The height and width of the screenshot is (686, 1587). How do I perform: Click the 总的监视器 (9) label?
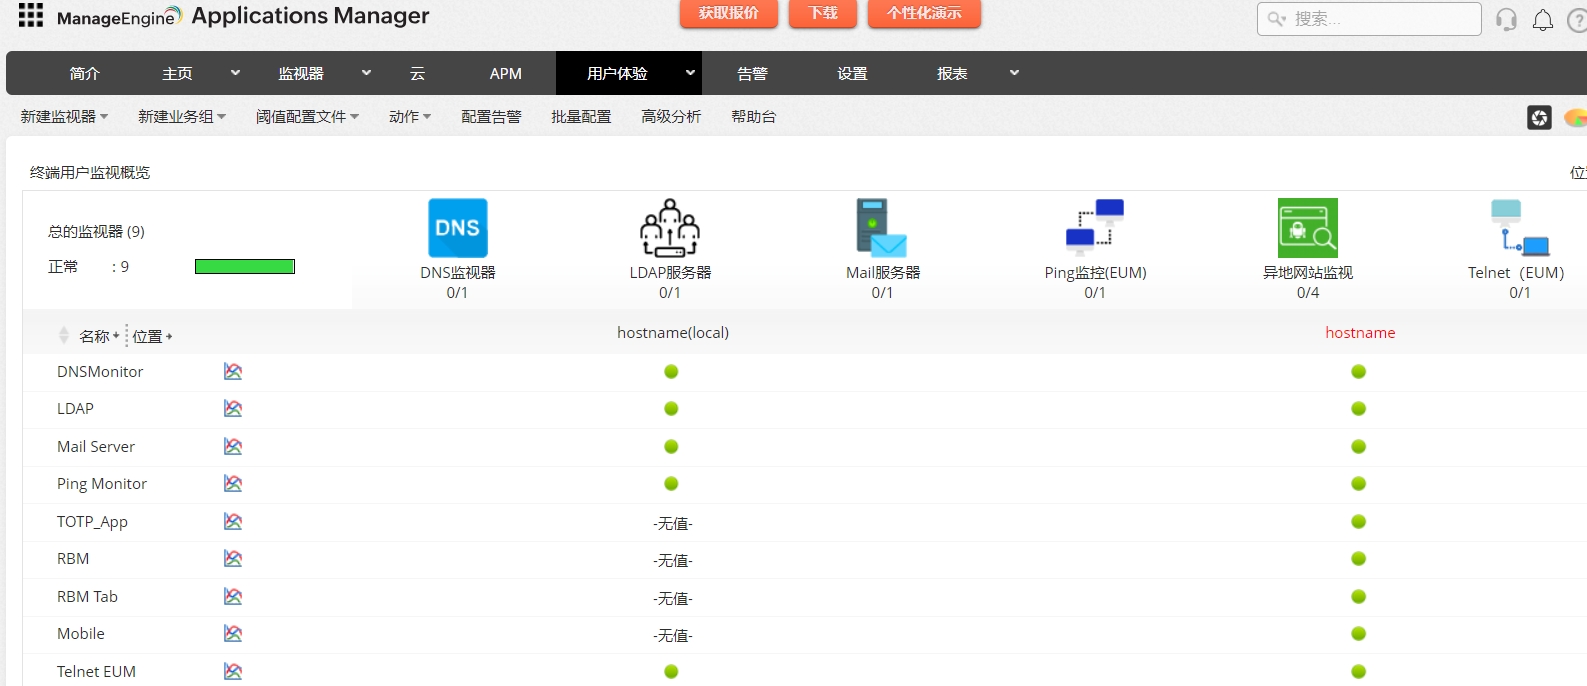(x=96, y=231)
